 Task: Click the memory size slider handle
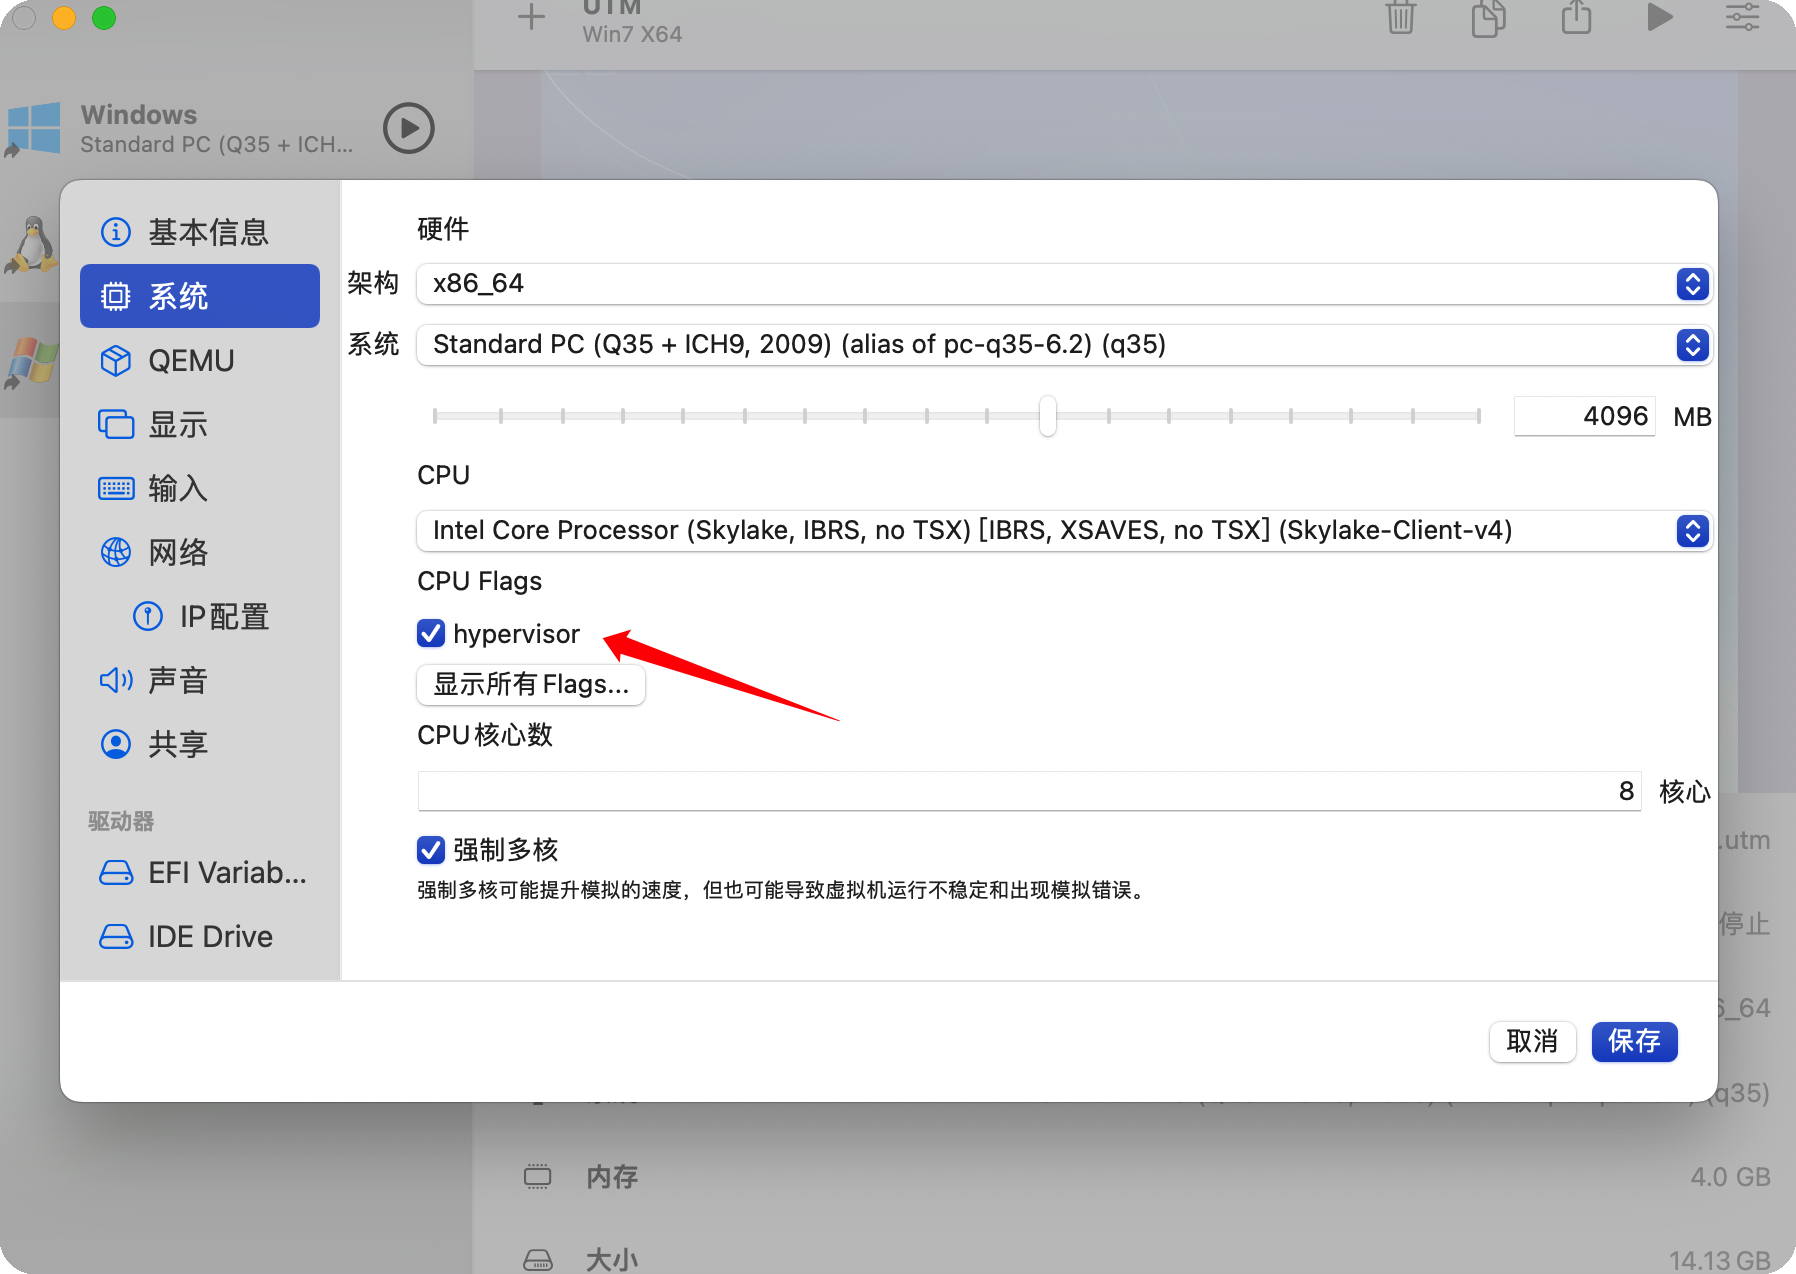click(x=1047, y=416)
